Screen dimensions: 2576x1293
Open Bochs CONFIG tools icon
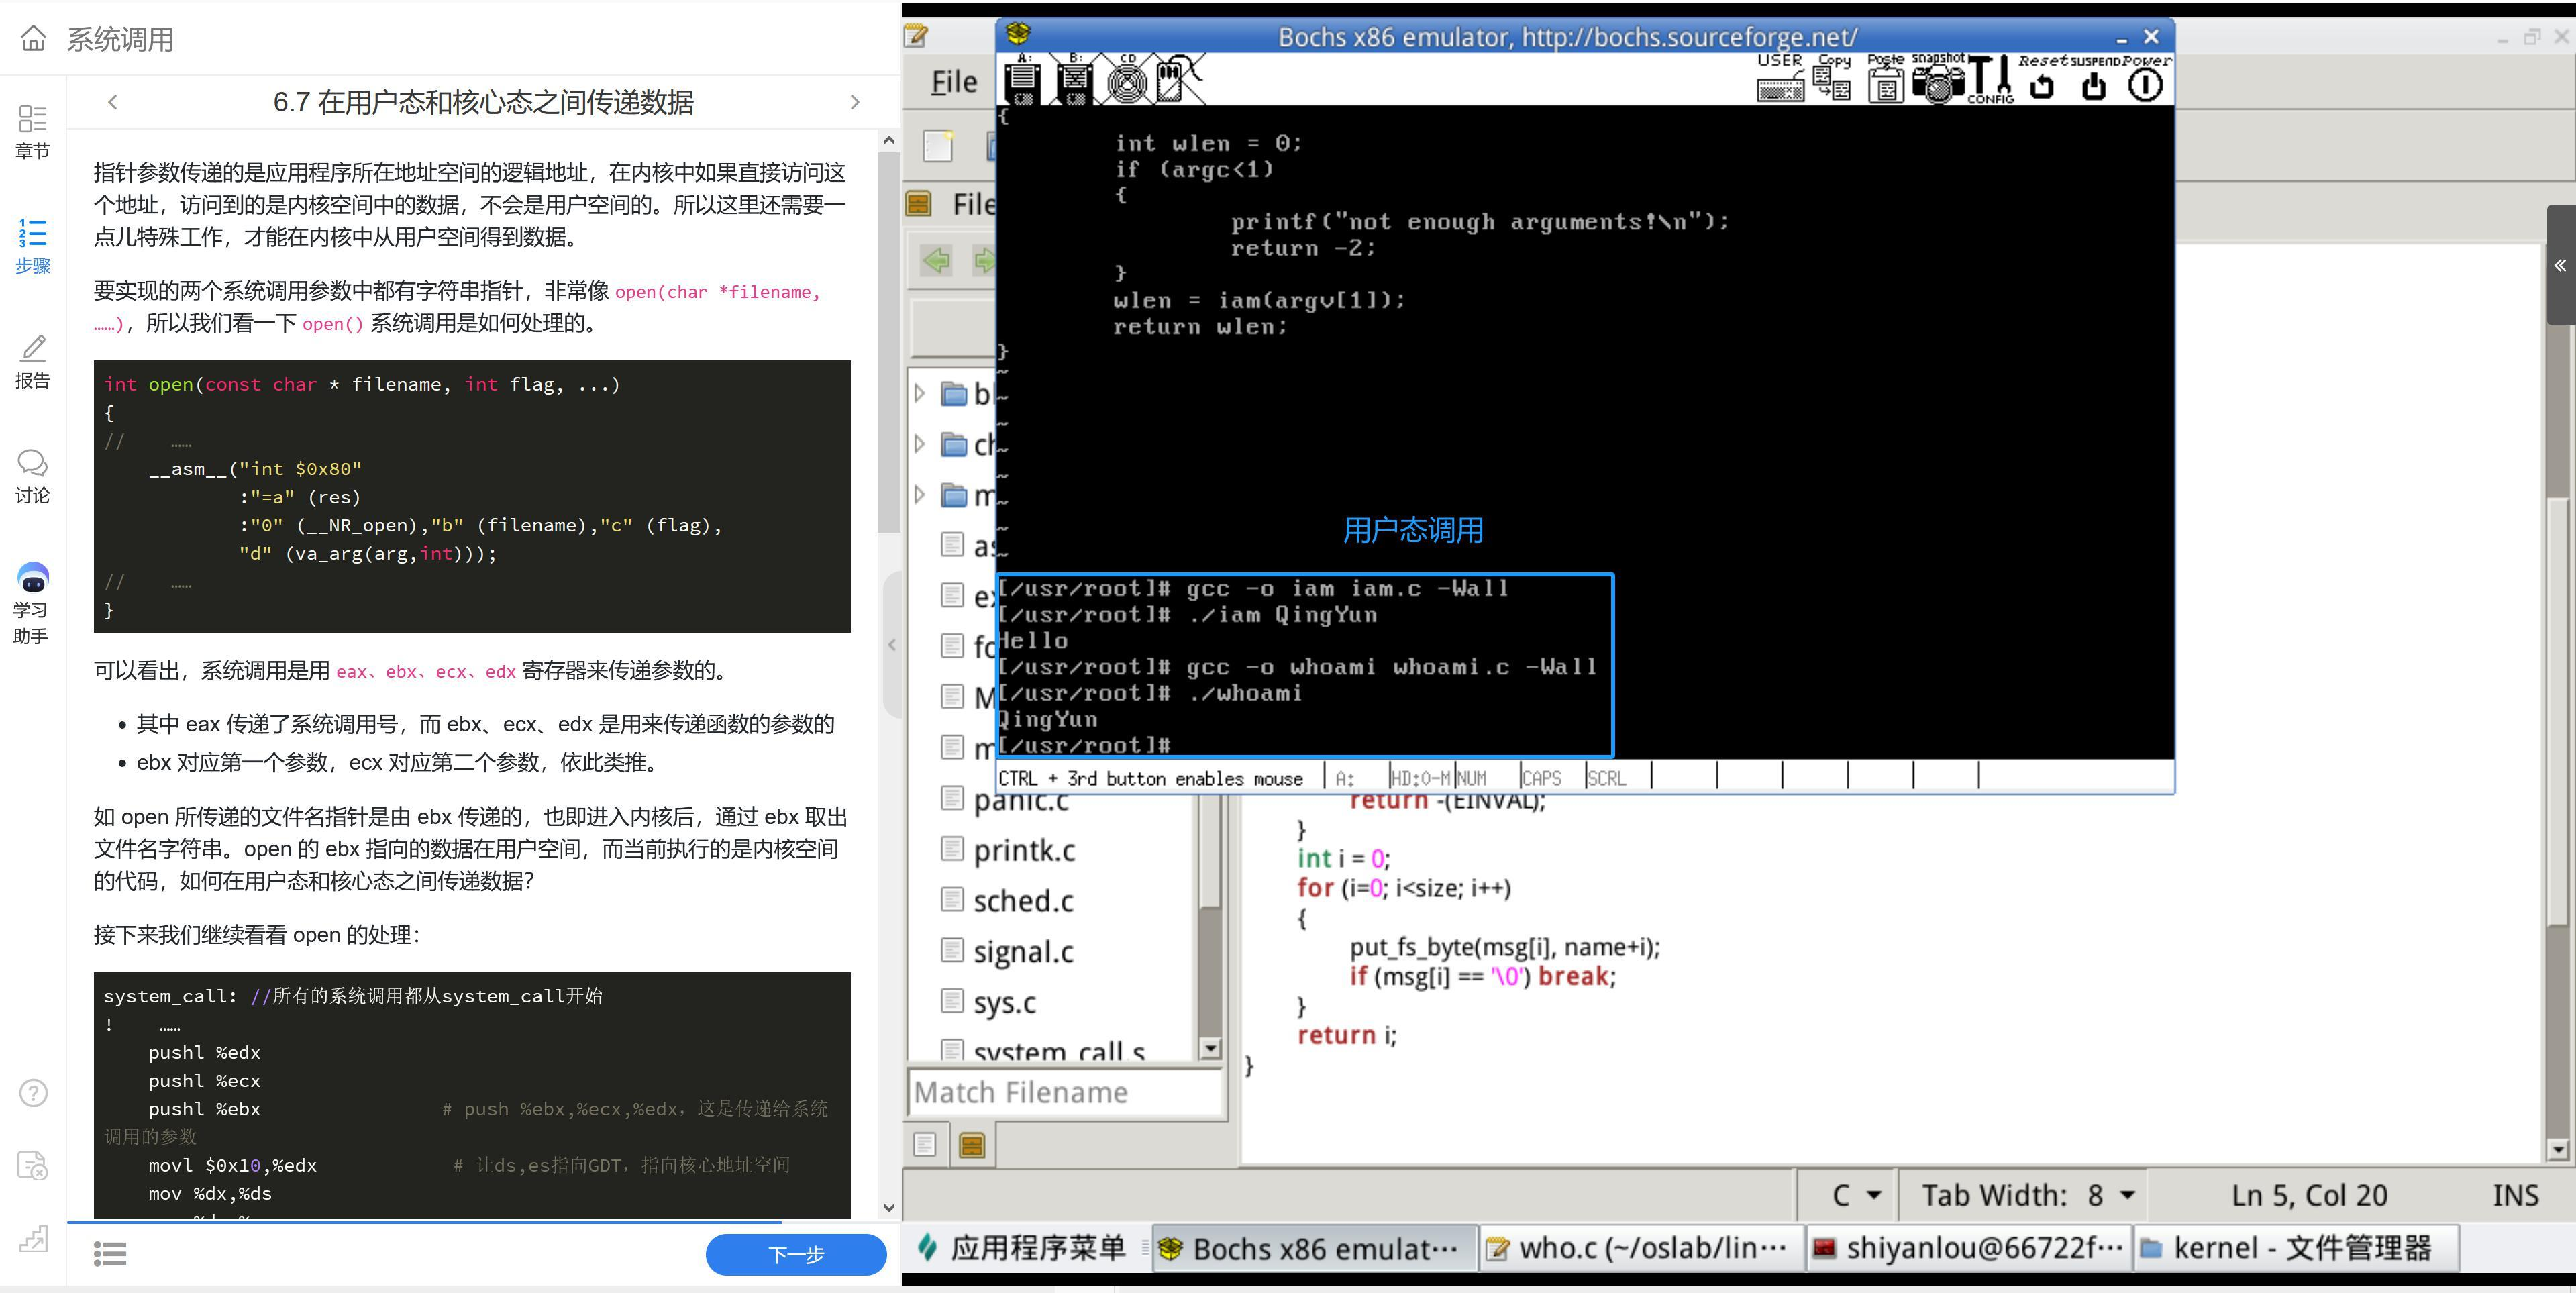coord(1991,79)
